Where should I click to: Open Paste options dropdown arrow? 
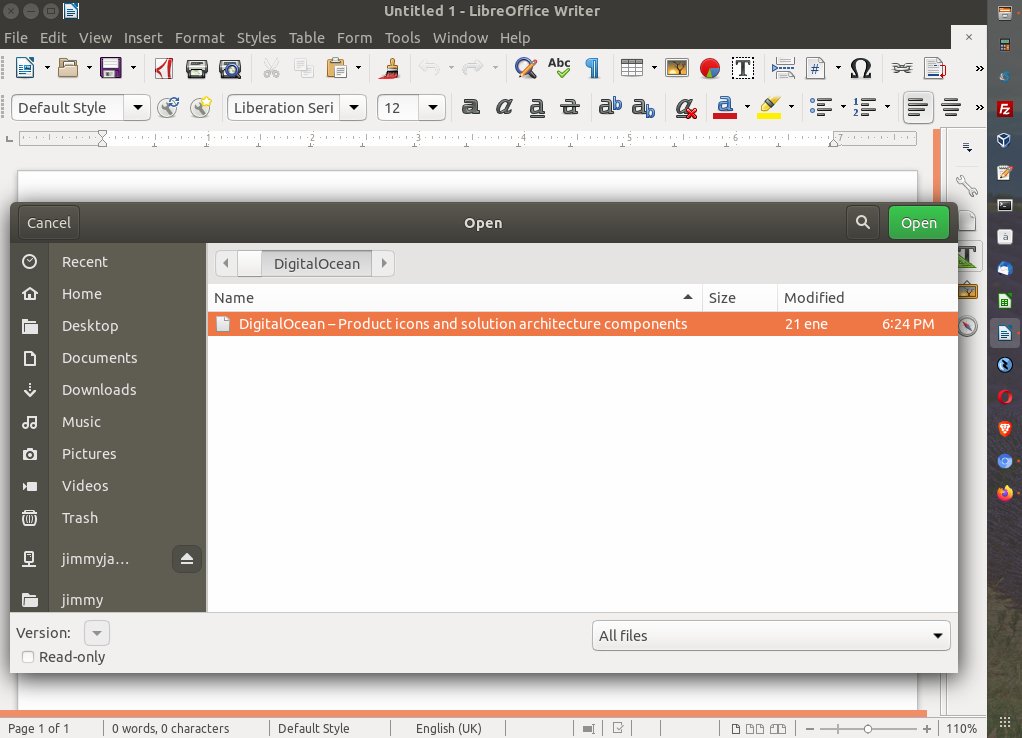coord(358,68)
